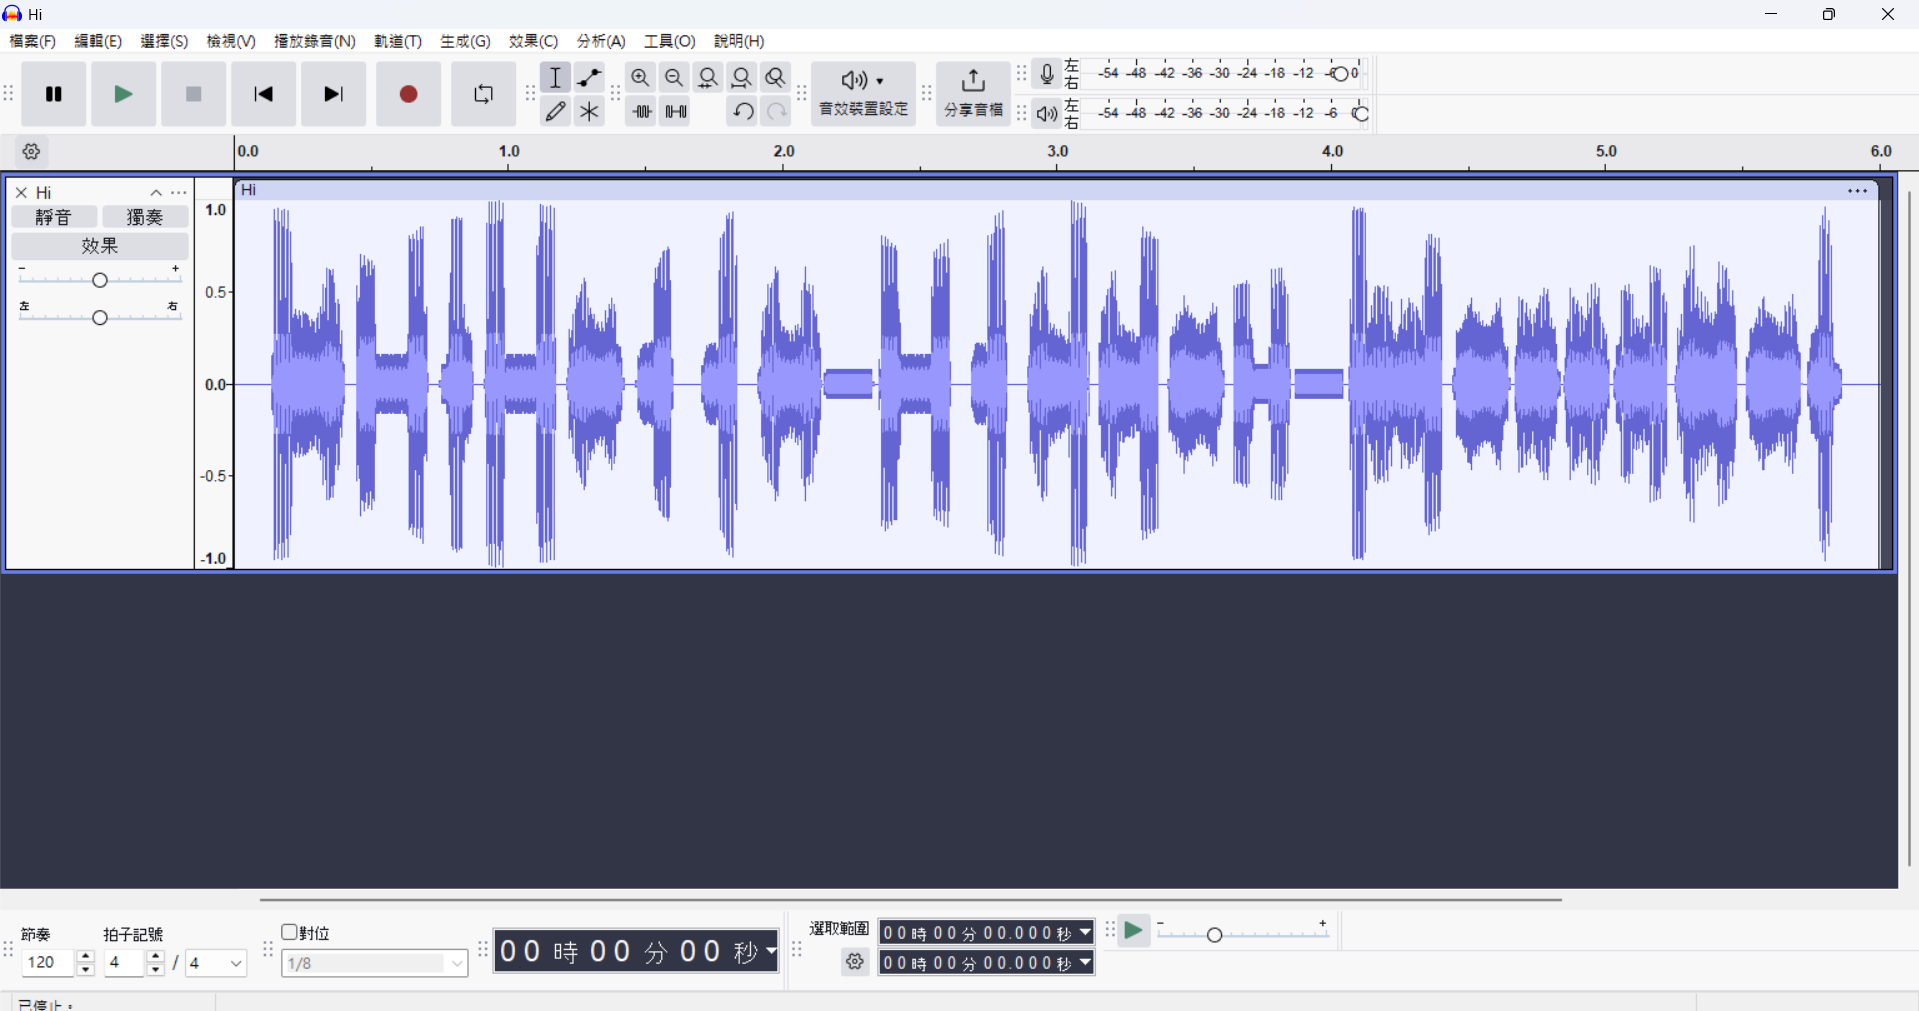
Task: Click the Zoom Out magnifier
Action: (x=675, y=77)
